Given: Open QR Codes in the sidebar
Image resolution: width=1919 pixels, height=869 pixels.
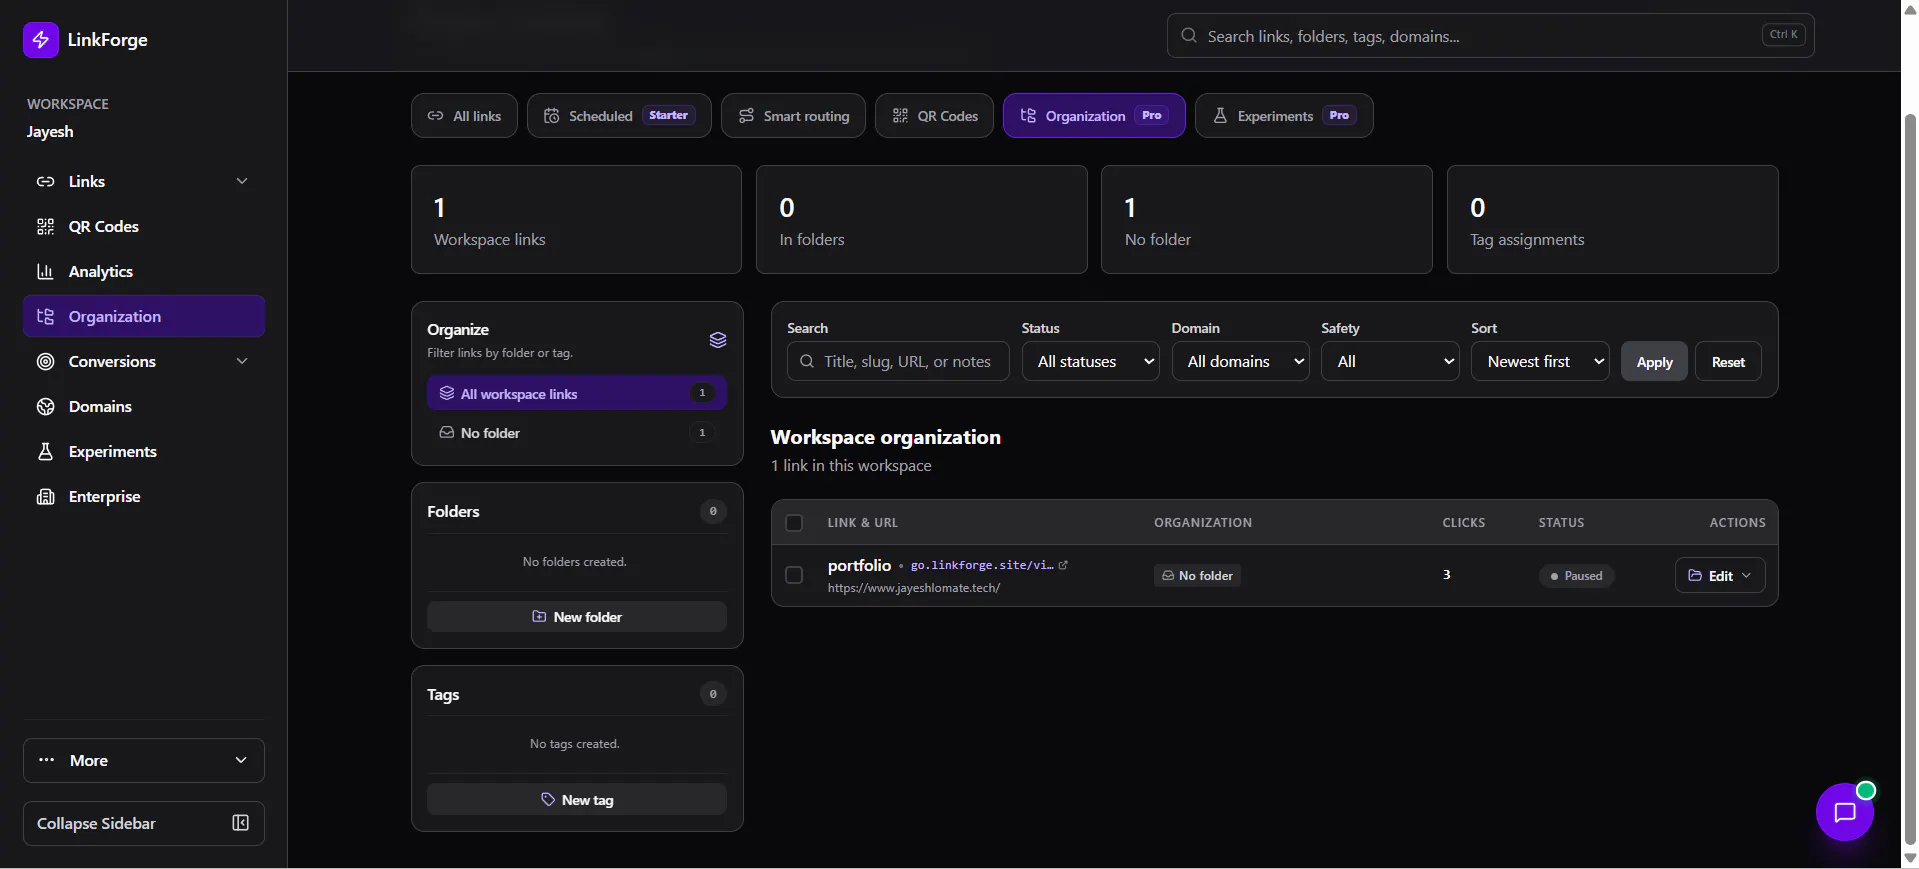Looking at the screenshot, I should click(144, 226).
